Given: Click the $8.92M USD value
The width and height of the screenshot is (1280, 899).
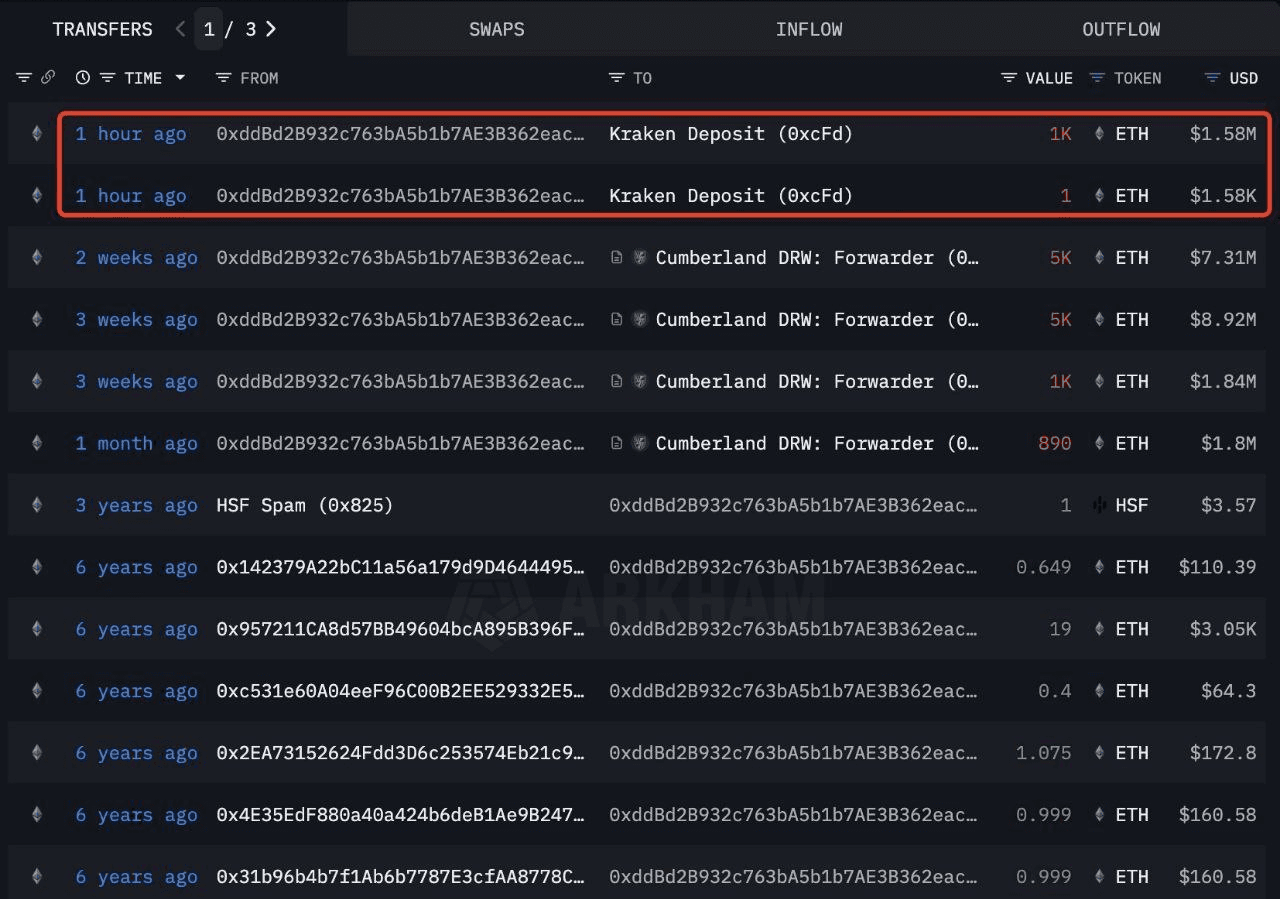Looking at the screenshot, I should 1223,319.
